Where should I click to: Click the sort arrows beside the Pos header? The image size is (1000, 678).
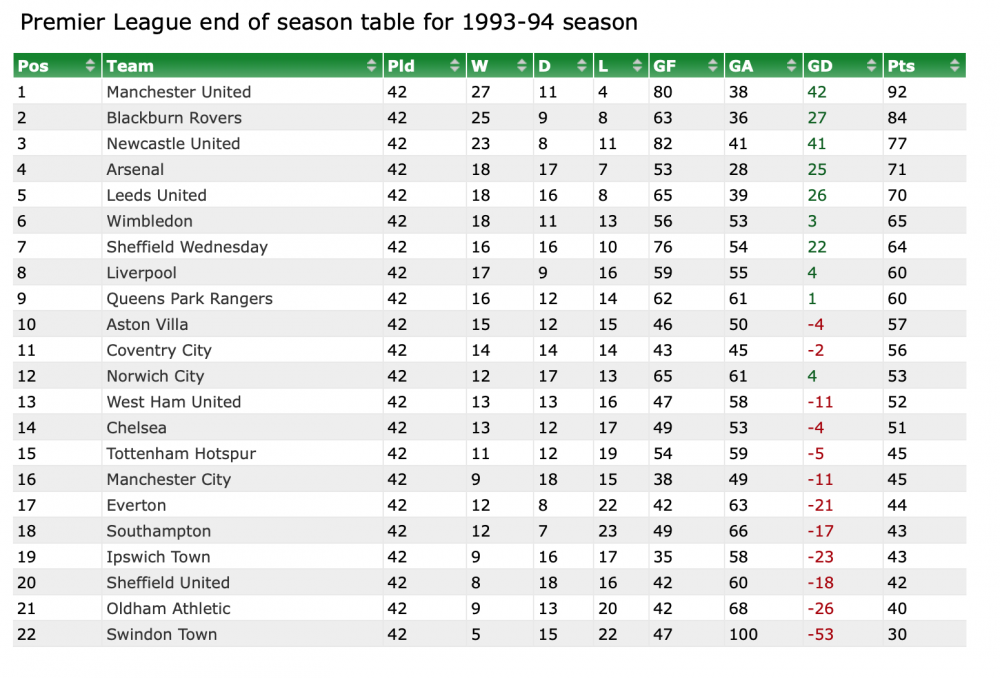pos(90,66)
